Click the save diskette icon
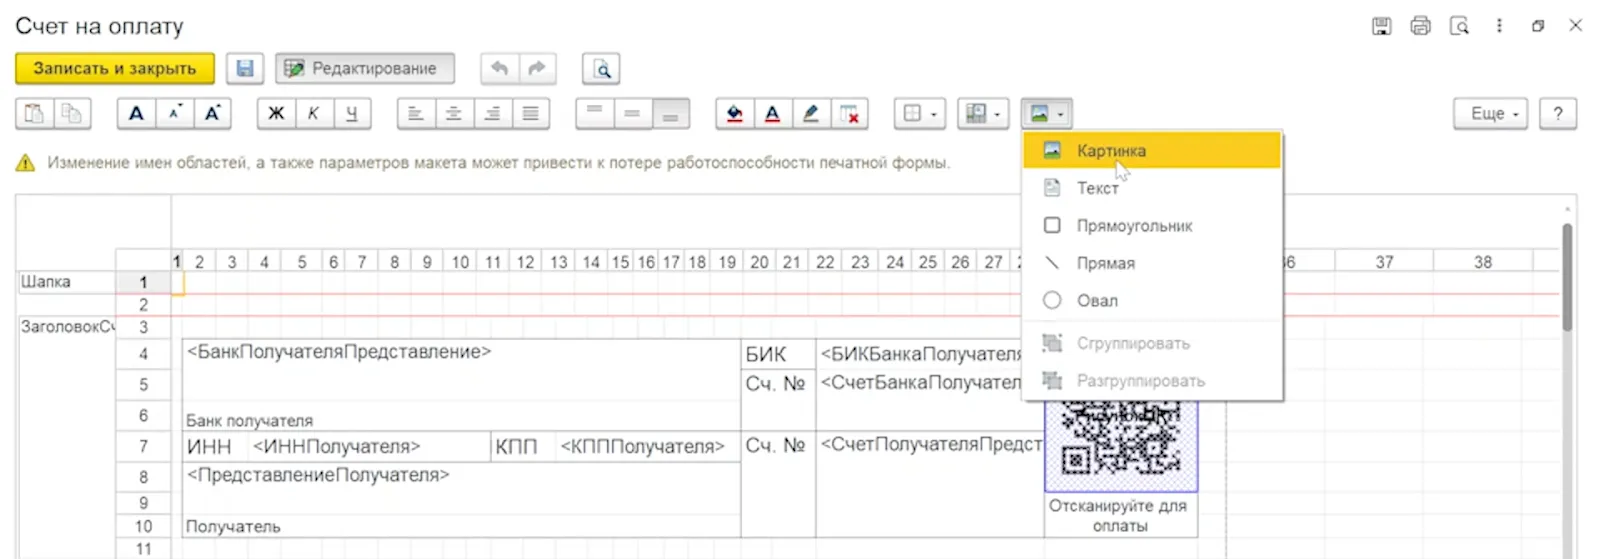 tap(244, 68)
